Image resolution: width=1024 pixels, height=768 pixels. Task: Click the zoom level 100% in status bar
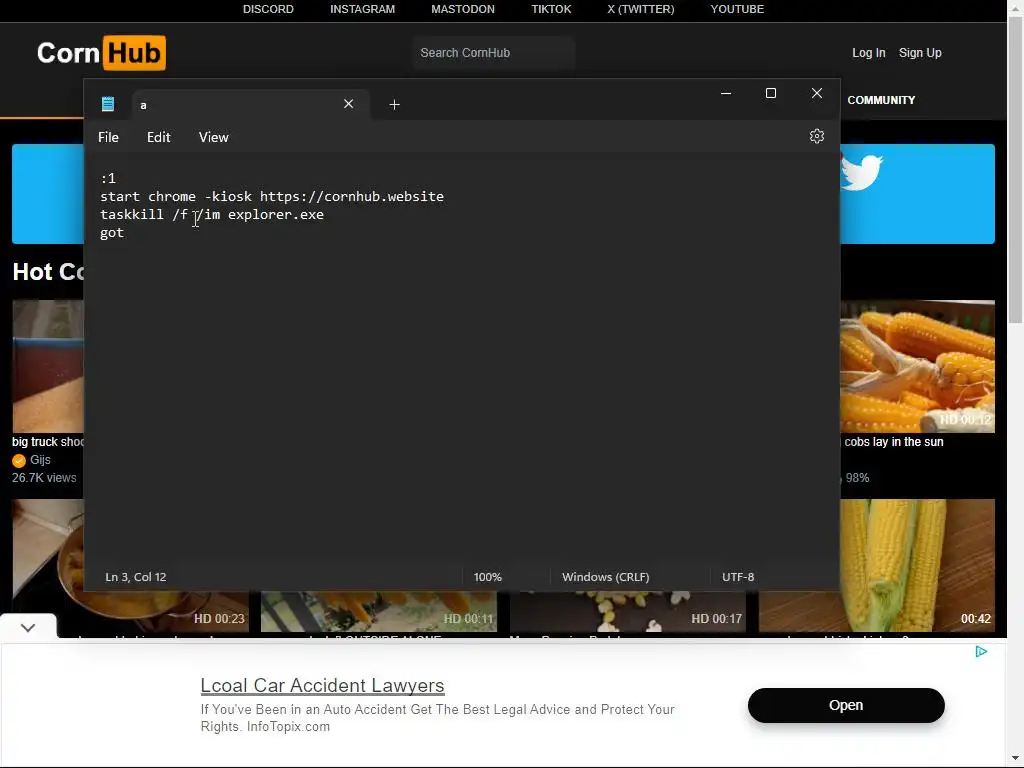pyautogui.click(x=488, y=577)
